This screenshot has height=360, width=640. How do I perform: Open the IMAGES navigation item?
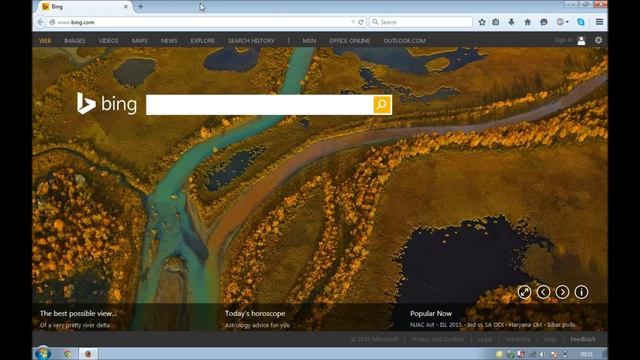pos(75,41)
